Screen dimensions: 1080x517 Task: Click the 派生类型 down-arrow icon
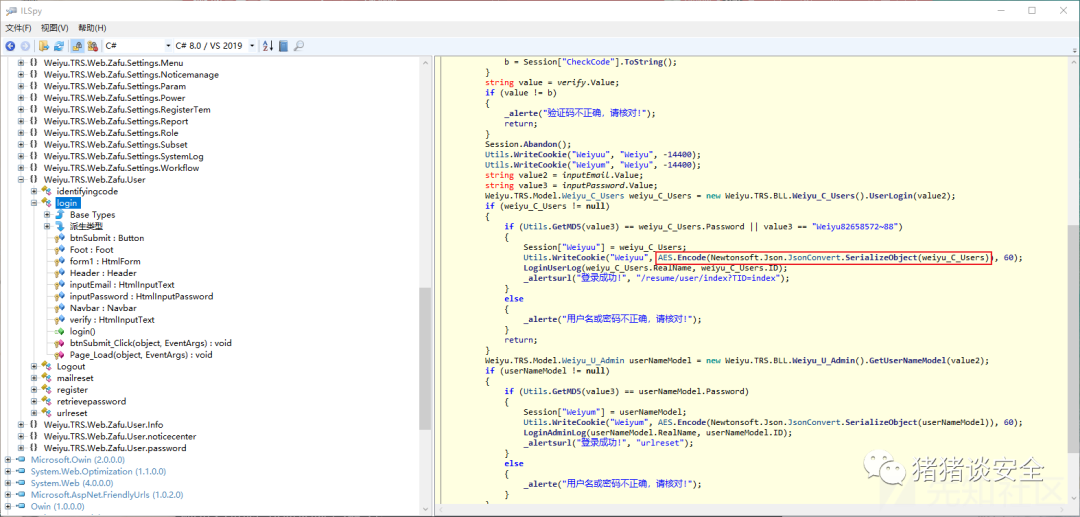point(59,226)
